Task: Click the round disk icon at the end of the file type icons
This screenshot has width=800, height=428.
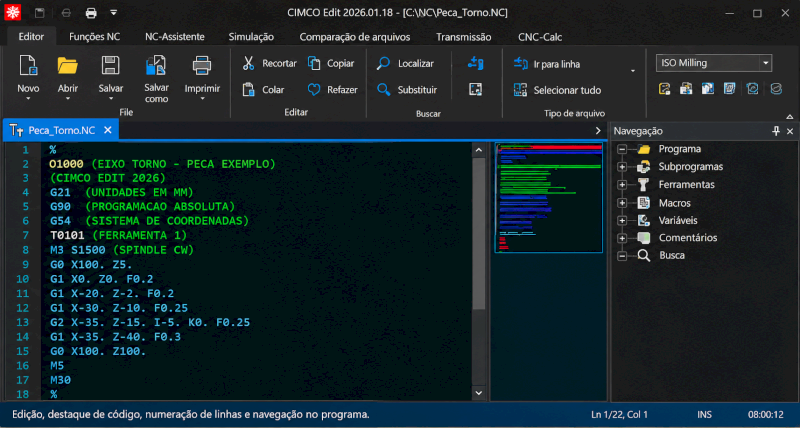Action: pyautogui.click(x=776, y=89)
